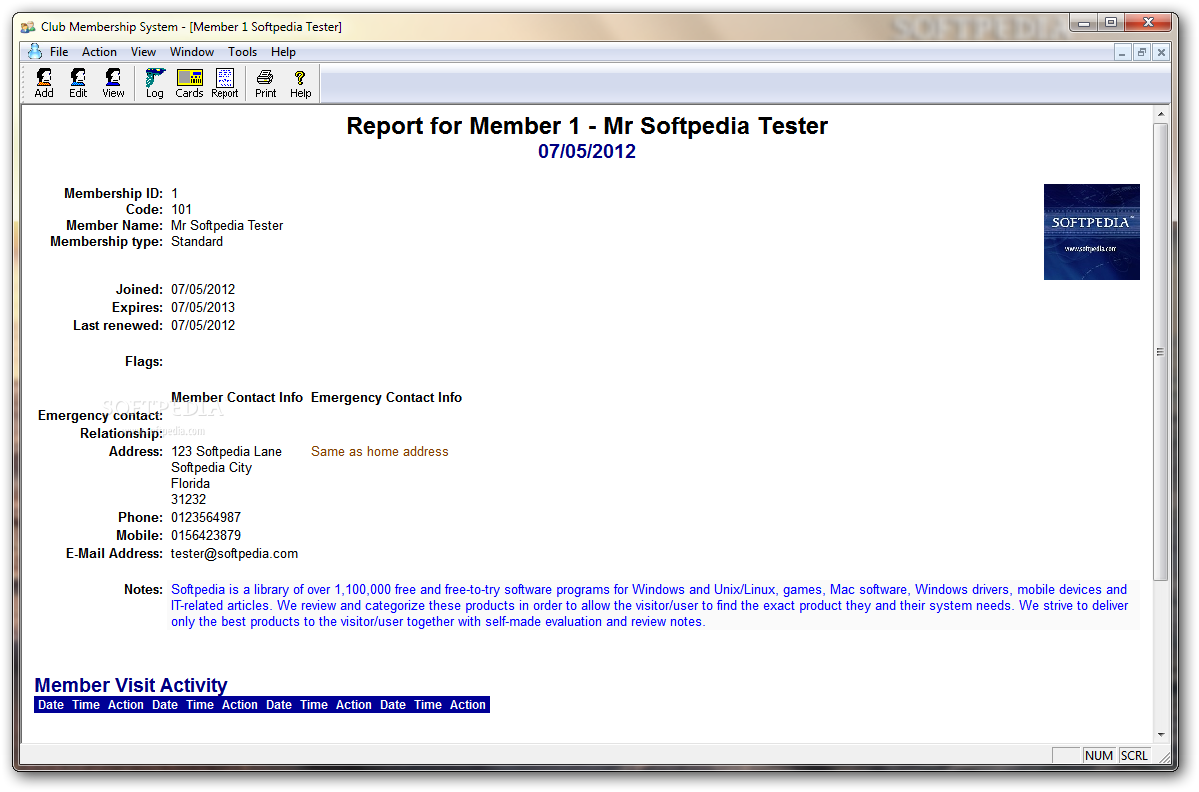1199x792 pixels.
Task: Click the Florida address line
Action: [x=190, y=484]
